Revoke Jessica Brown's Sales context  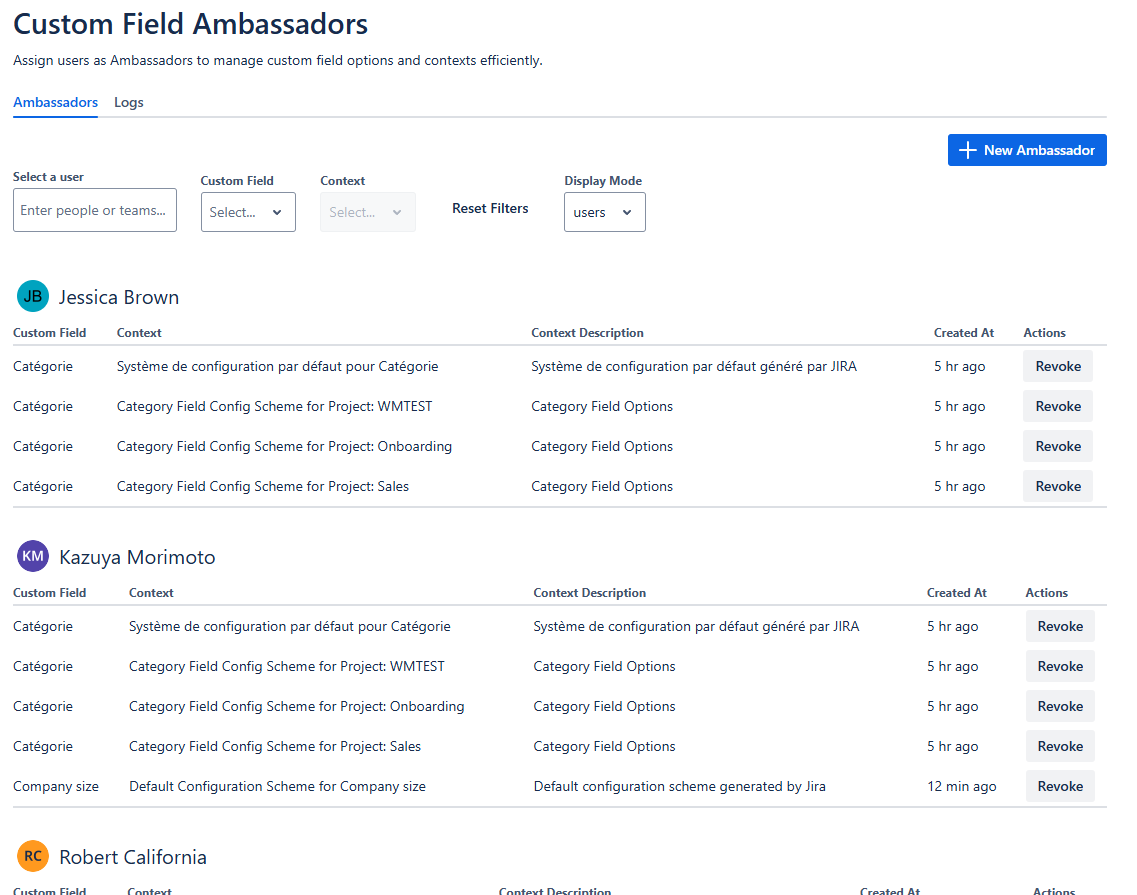click(x=1057, y=486)
